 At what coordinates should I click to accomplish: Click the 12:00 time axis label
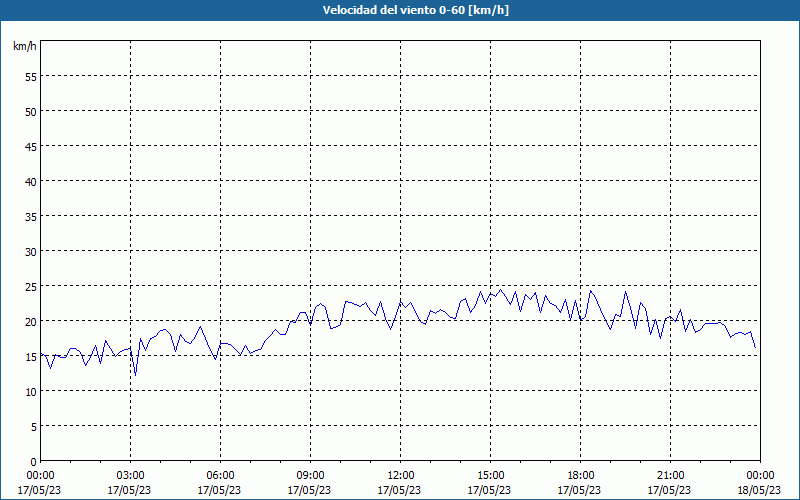pyautogui.click(x=401, y=476)
